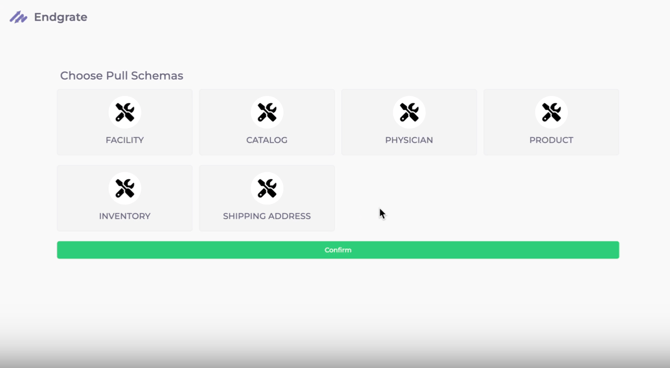
Task: Select the PRODUCT label
Action: coord(551,140)
